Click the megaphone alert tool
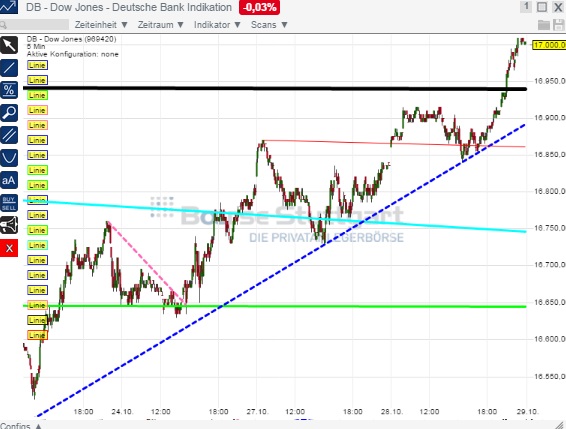566x429 pixels. (x=9, y=225)
